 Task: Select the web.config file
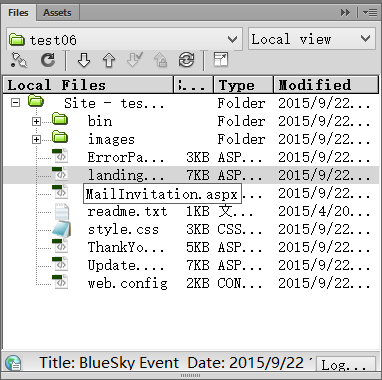tap(127, 283)
